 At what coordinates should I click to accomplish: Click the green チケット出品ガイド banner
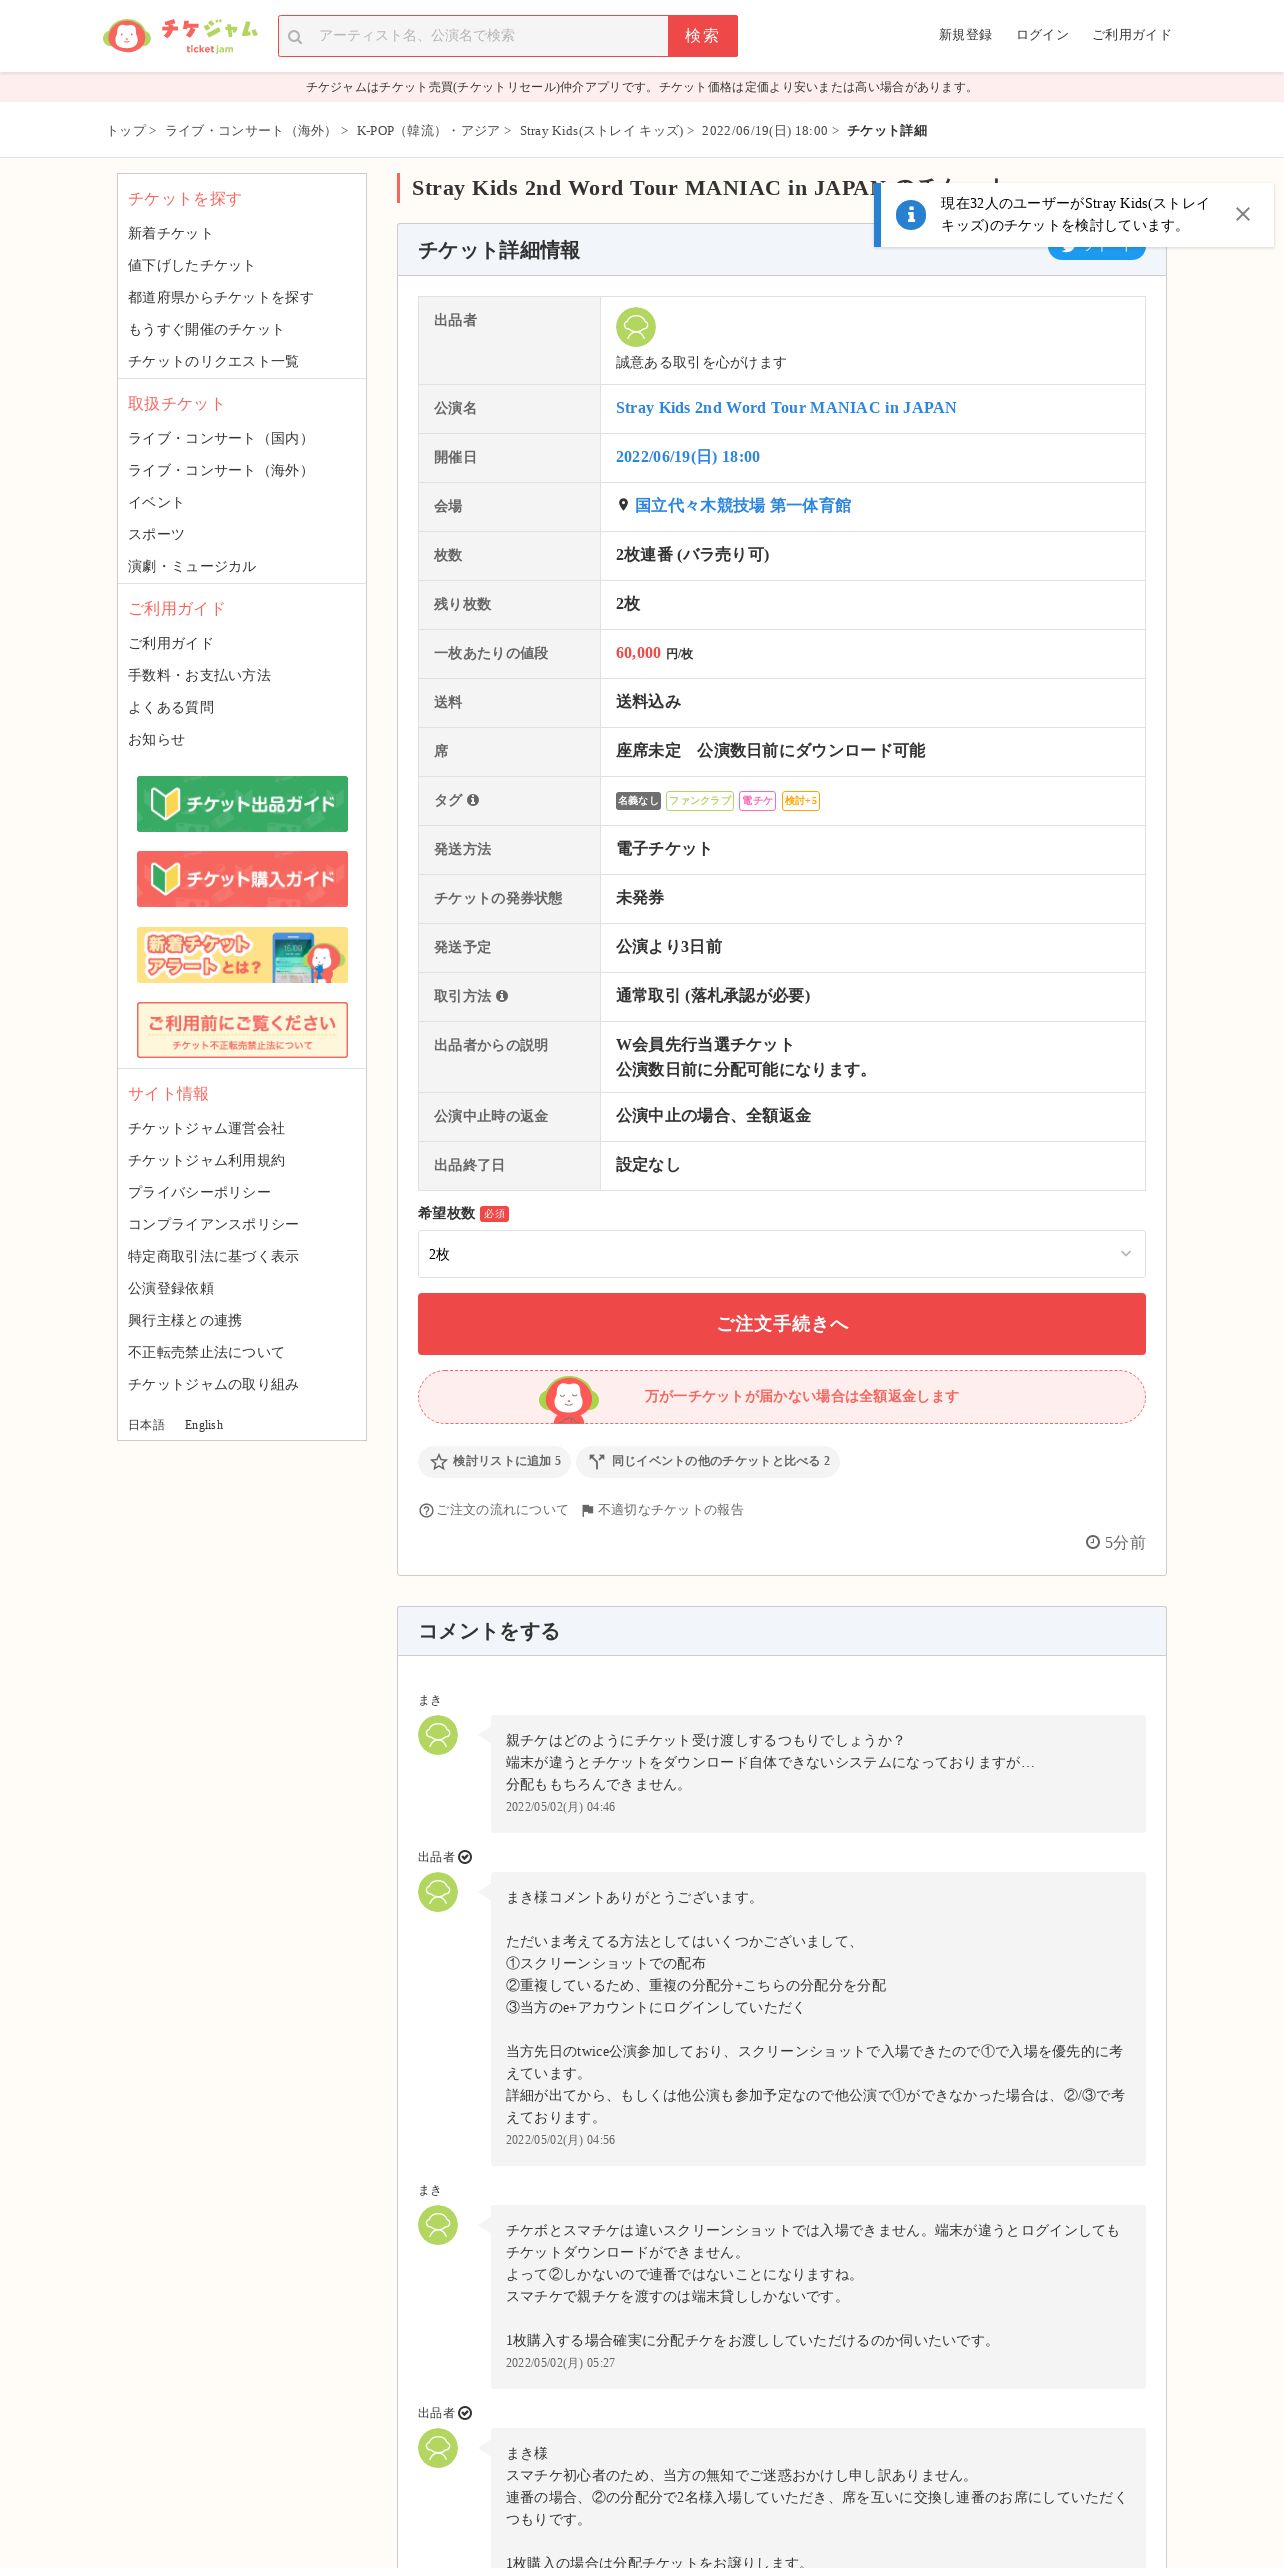point(242,804)
